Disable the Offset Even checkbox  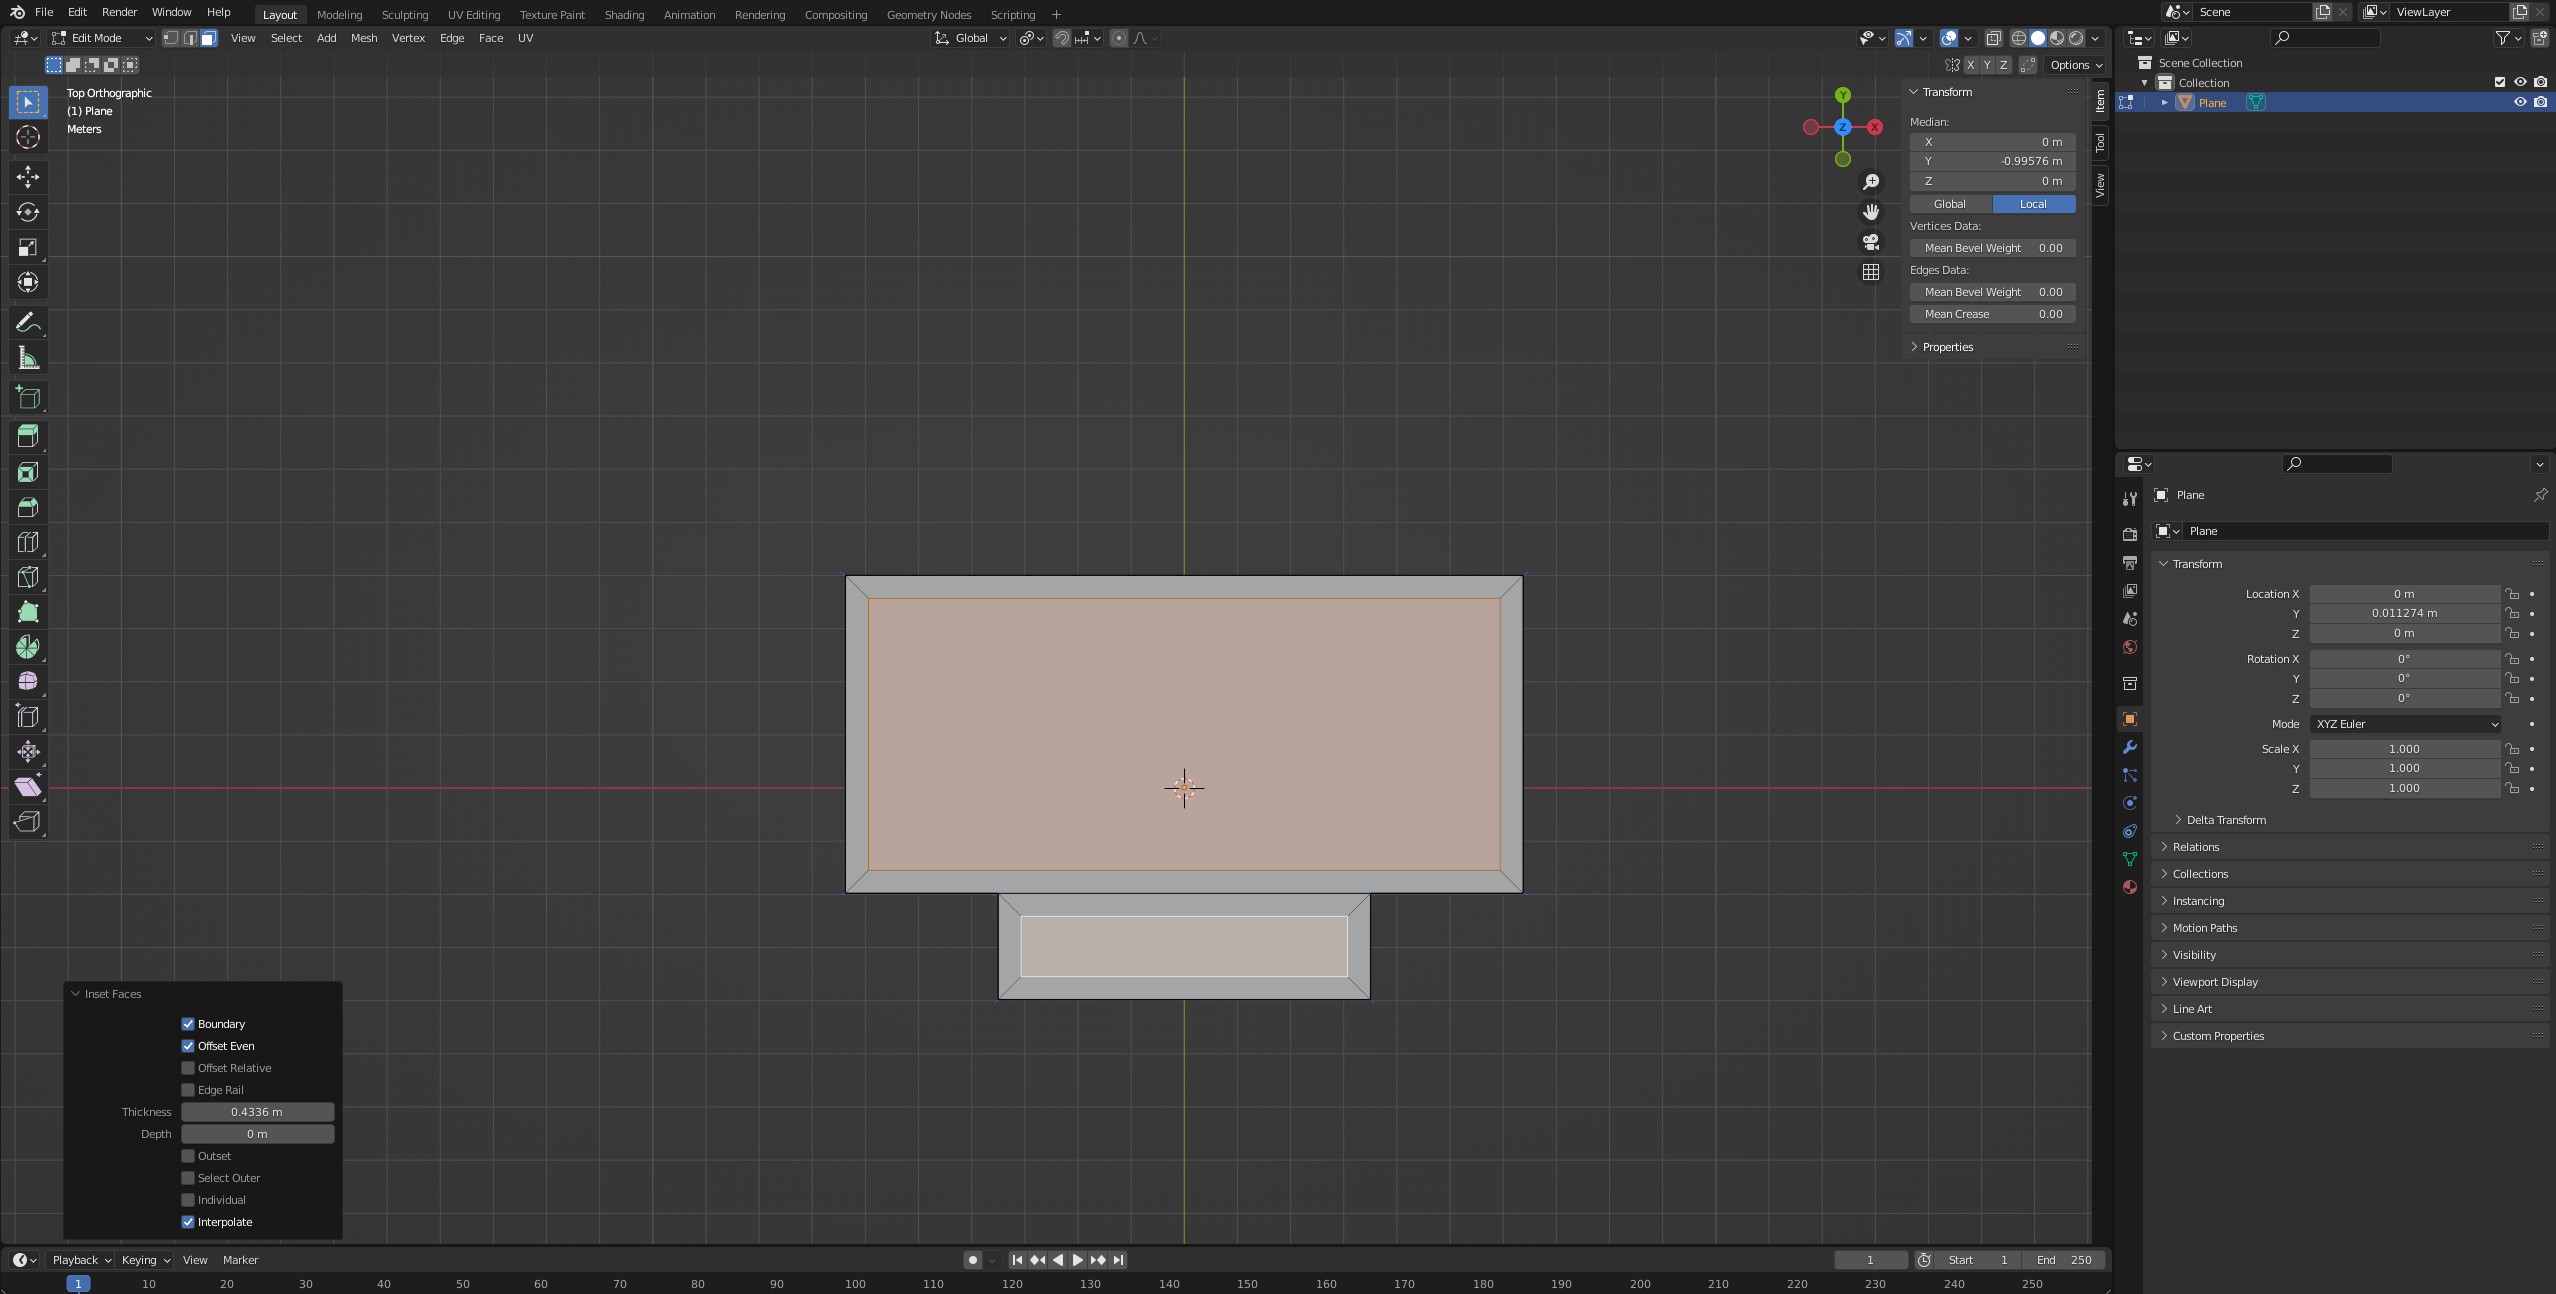point(188,1046)
